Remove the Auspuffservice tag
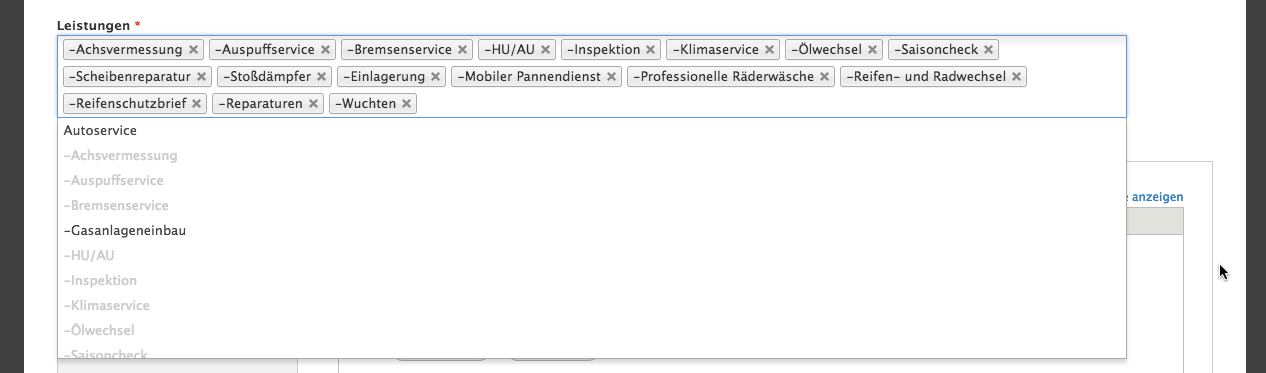The image size is (1266, 373). tap(325, 49)
